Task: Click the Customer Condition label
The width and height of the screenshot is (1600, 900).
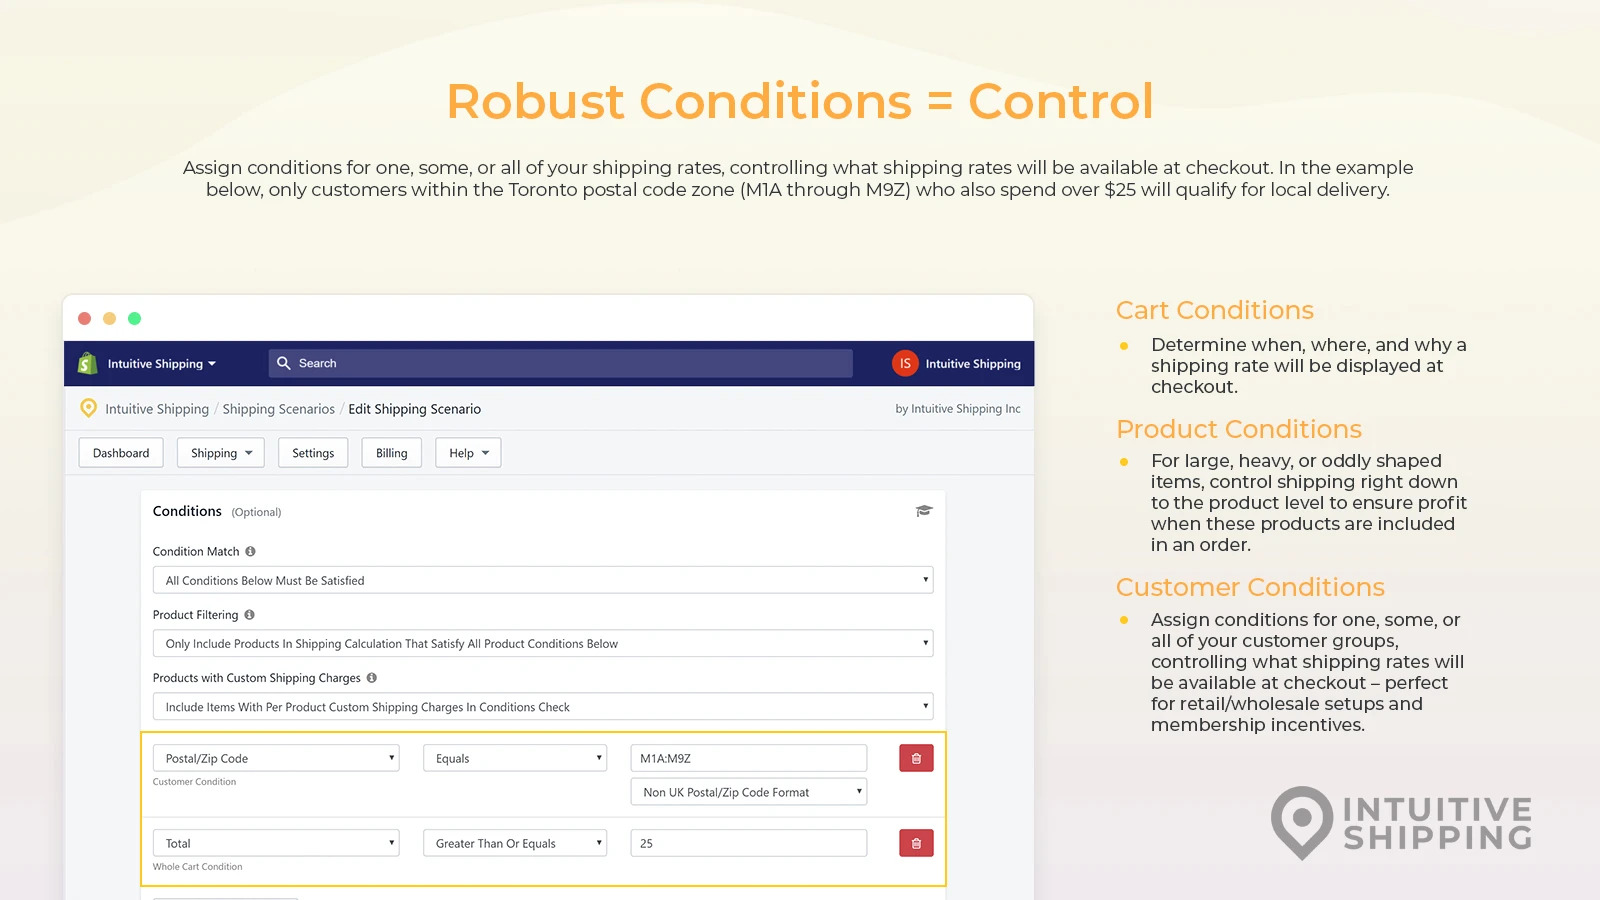Action: (x=194, y=782)
